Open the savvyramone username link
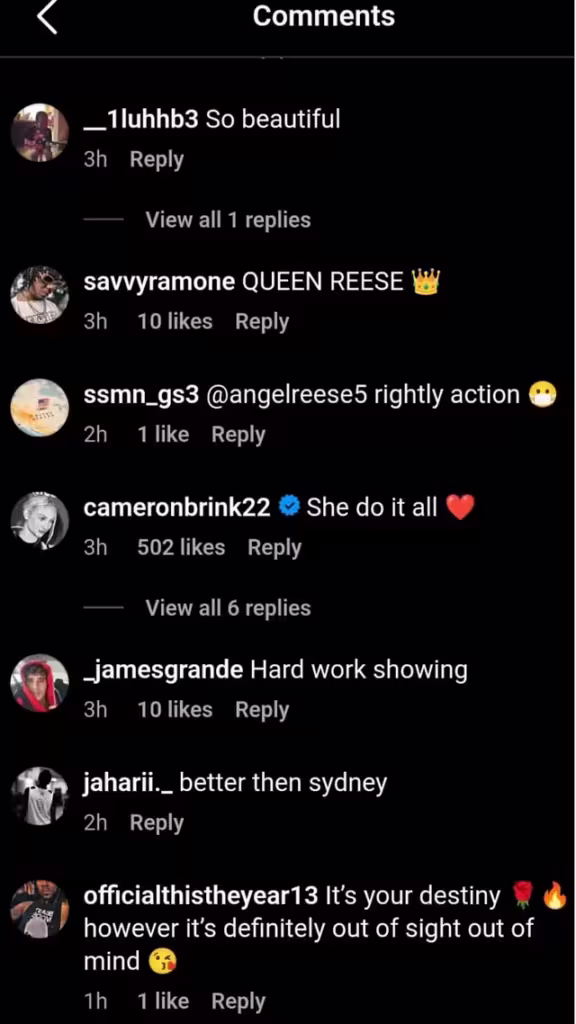The width and height of the screenshot is (576, 1024). click(x=159, y=282)
